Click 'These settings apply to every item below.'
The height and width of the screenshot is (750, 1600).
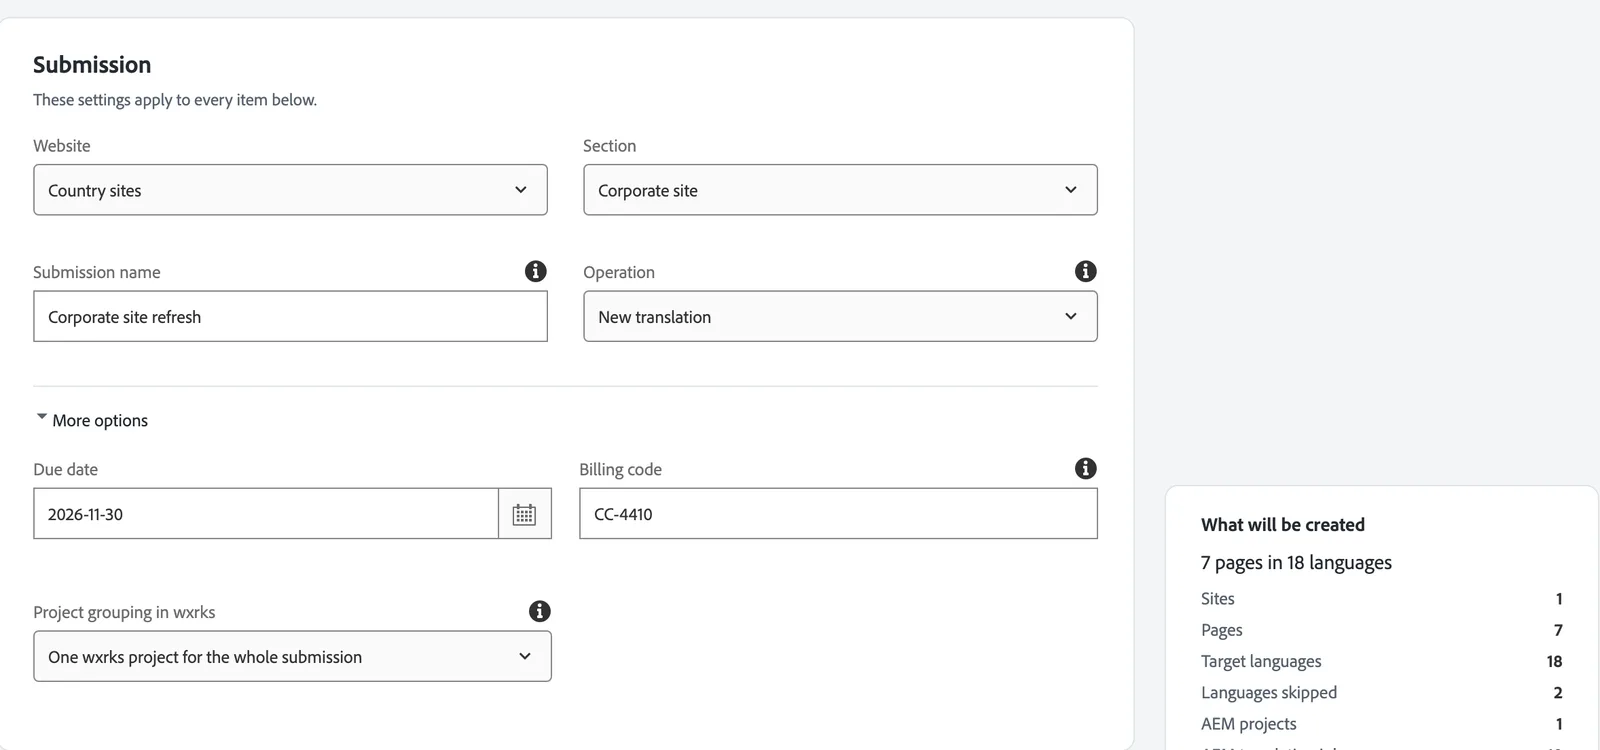[175, 100]
